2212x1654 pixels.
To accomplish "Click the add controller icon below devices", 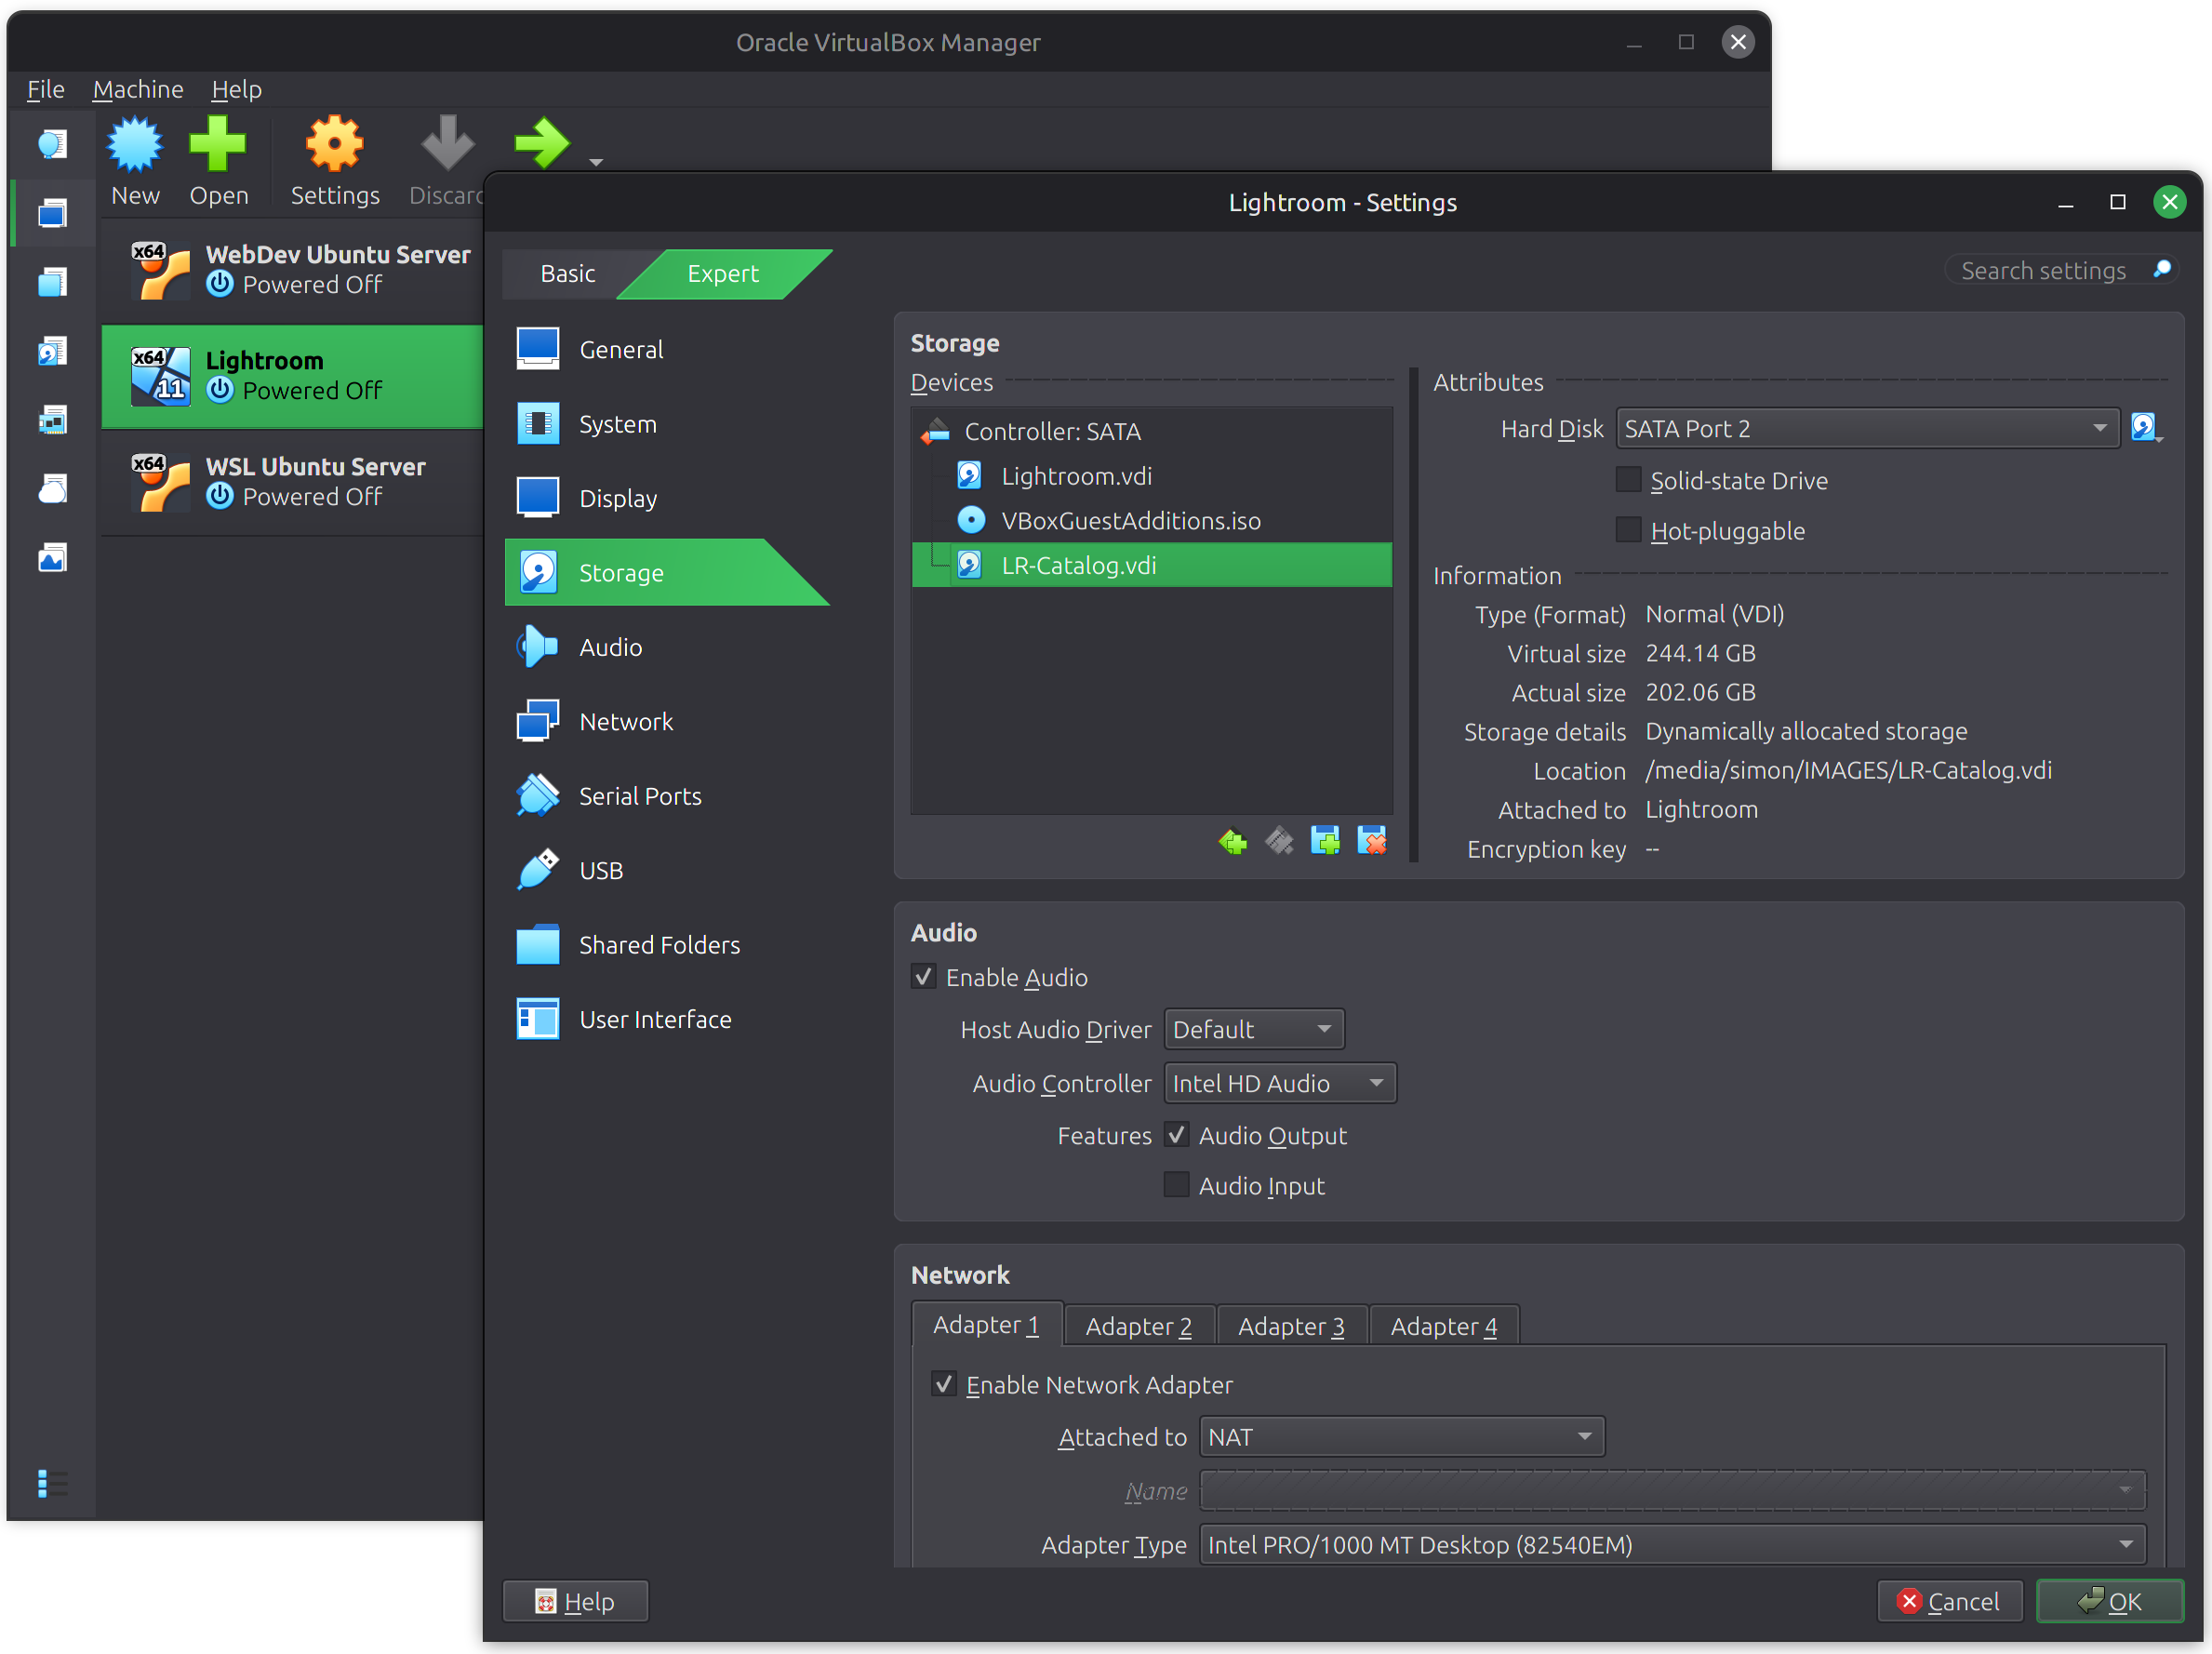I will pos(1233,842).
